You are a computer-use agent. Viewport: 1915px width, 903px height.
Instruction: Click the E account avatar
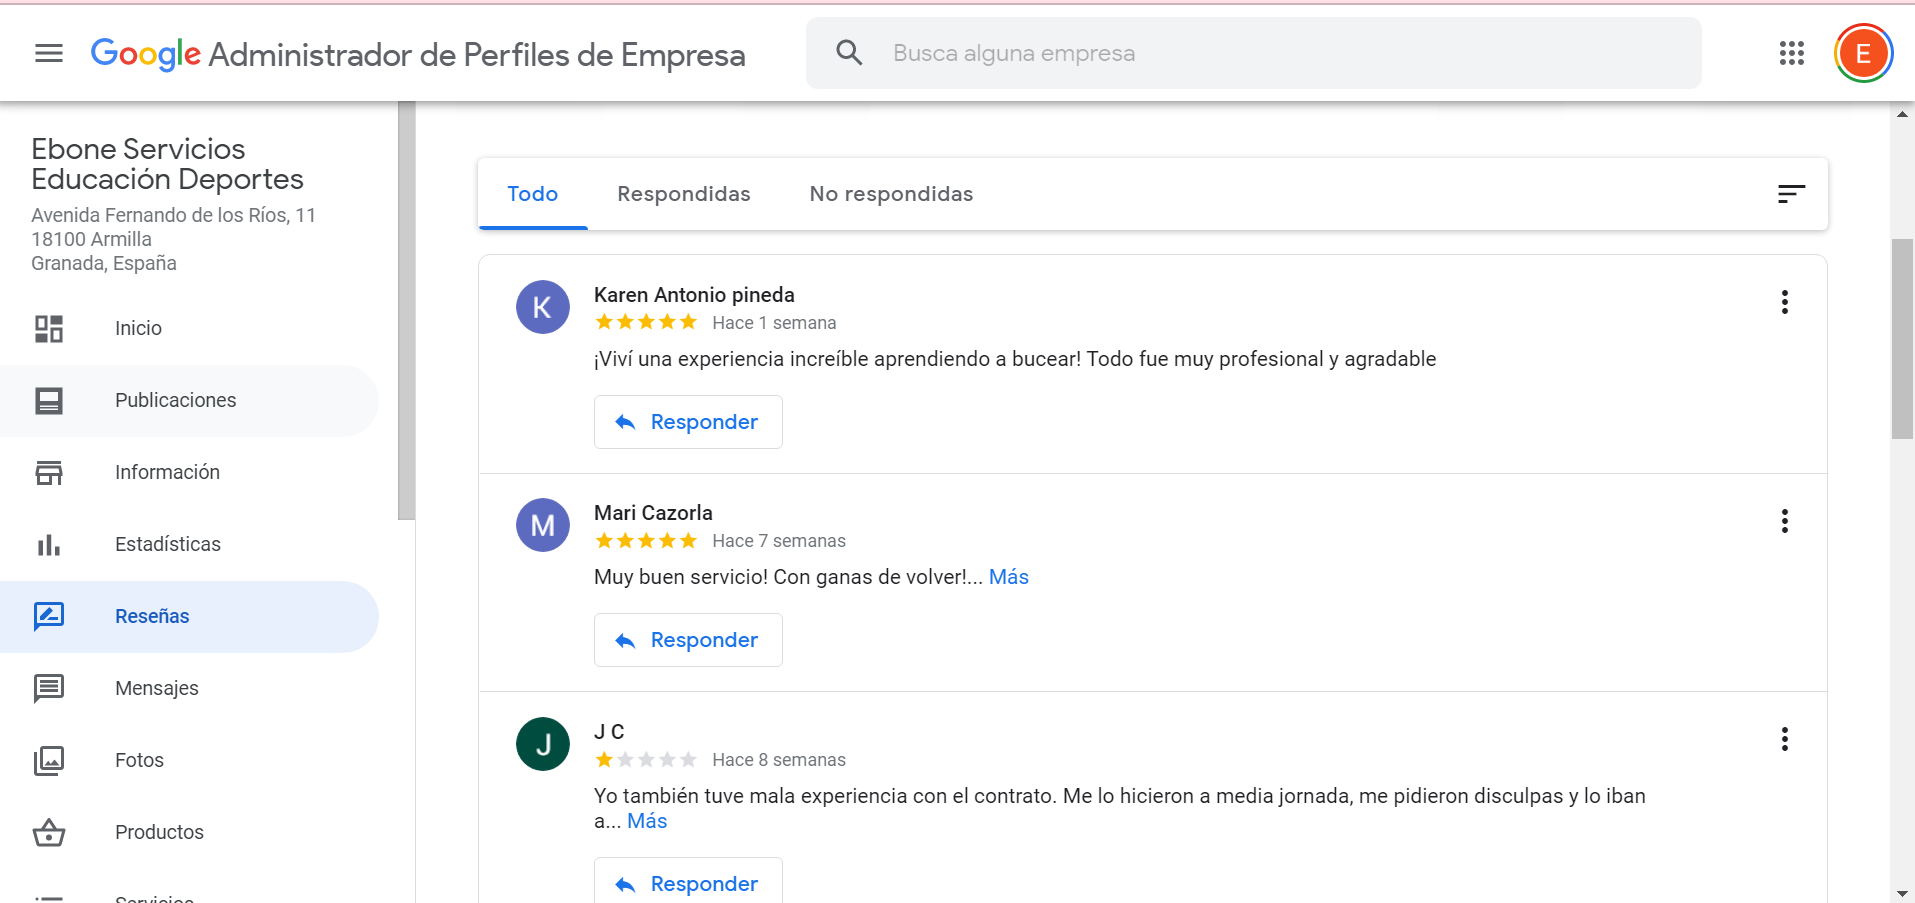(1862, 53)
